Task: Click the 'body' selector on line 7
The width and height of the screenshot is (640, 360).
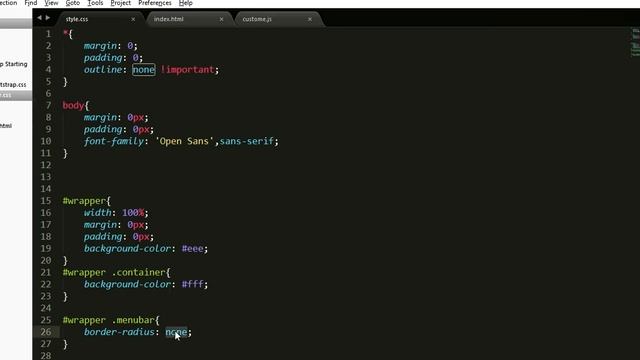Action: click(x=73, y=105)
